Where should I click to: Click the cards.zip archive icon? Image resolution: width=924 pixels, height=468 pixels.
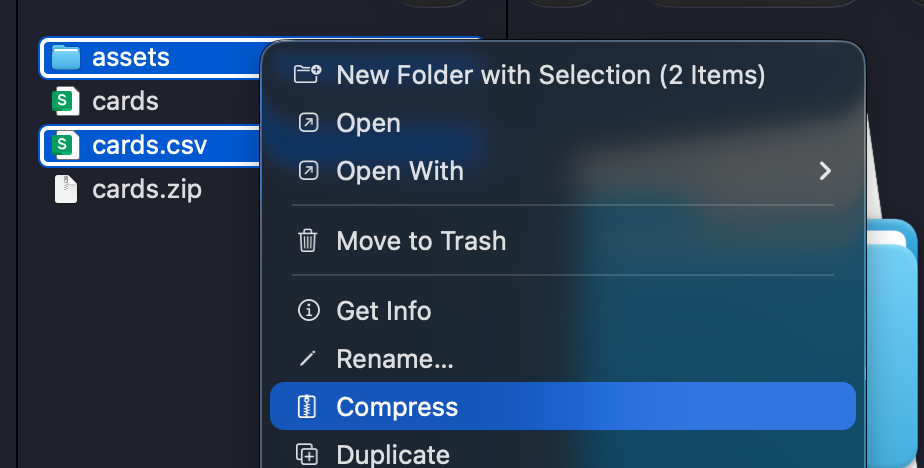(65, 189)
